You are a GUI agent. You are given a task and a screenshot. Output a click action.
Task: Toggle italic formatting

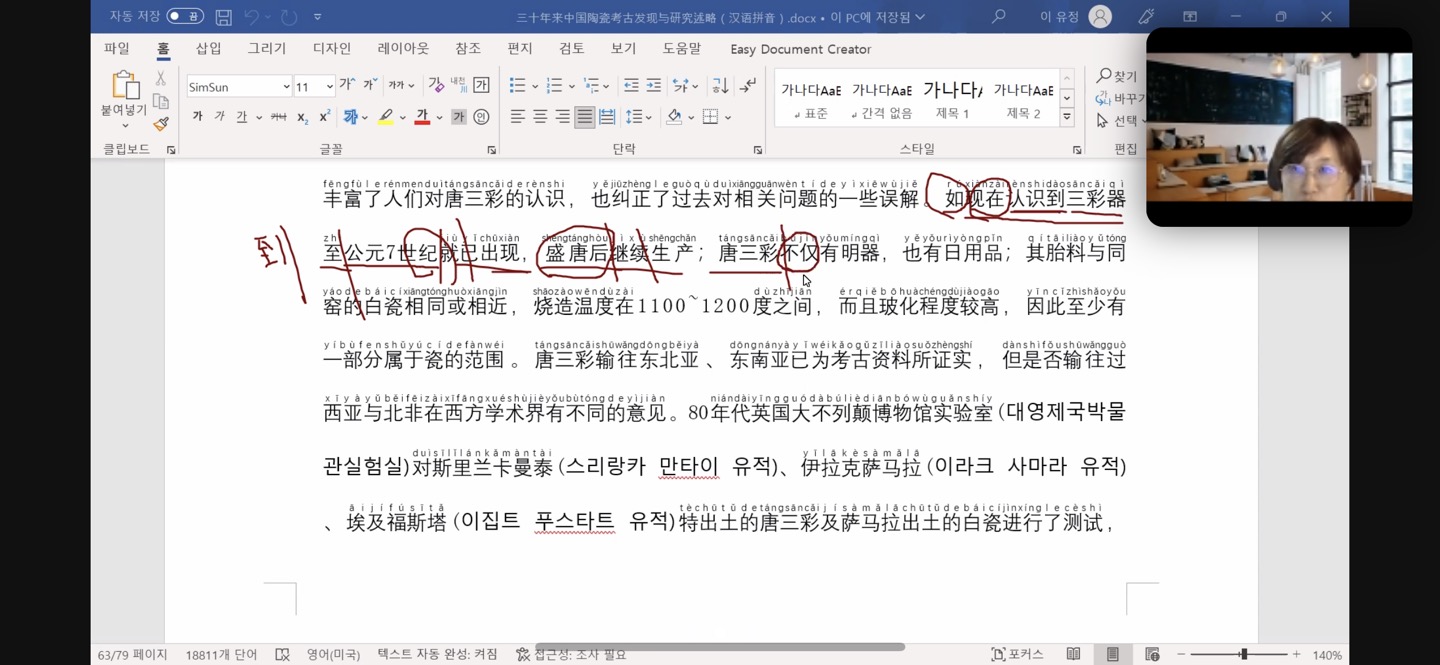point(219,117)
